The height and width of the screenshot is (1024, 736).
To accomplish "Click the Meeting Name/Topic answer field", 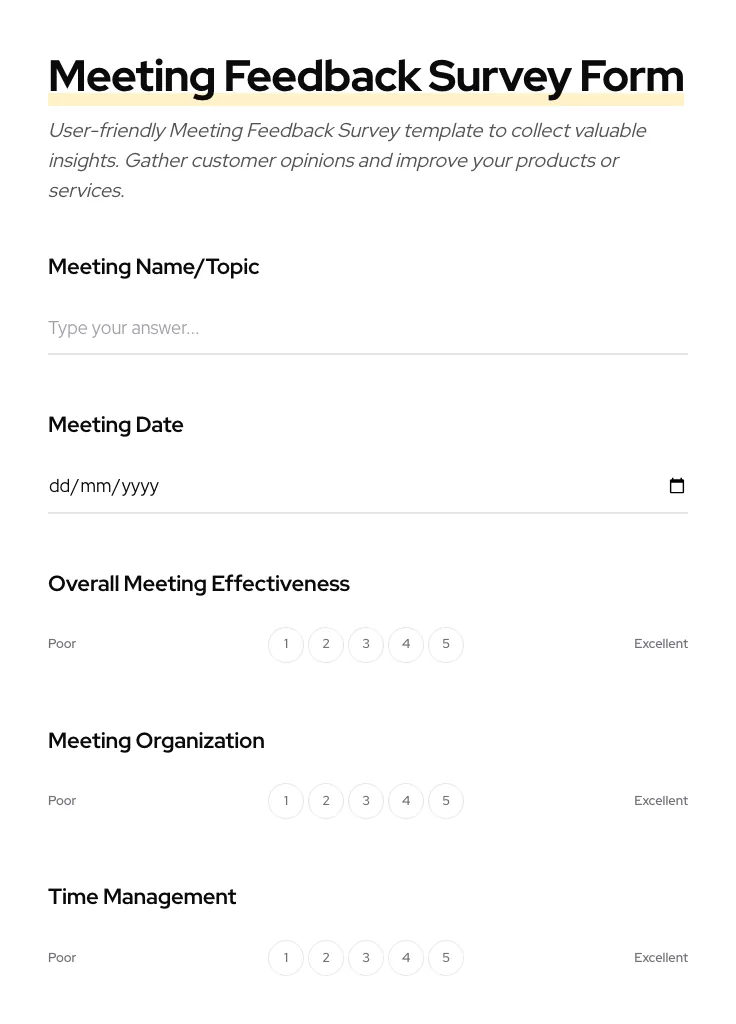I will coord(368,328).
